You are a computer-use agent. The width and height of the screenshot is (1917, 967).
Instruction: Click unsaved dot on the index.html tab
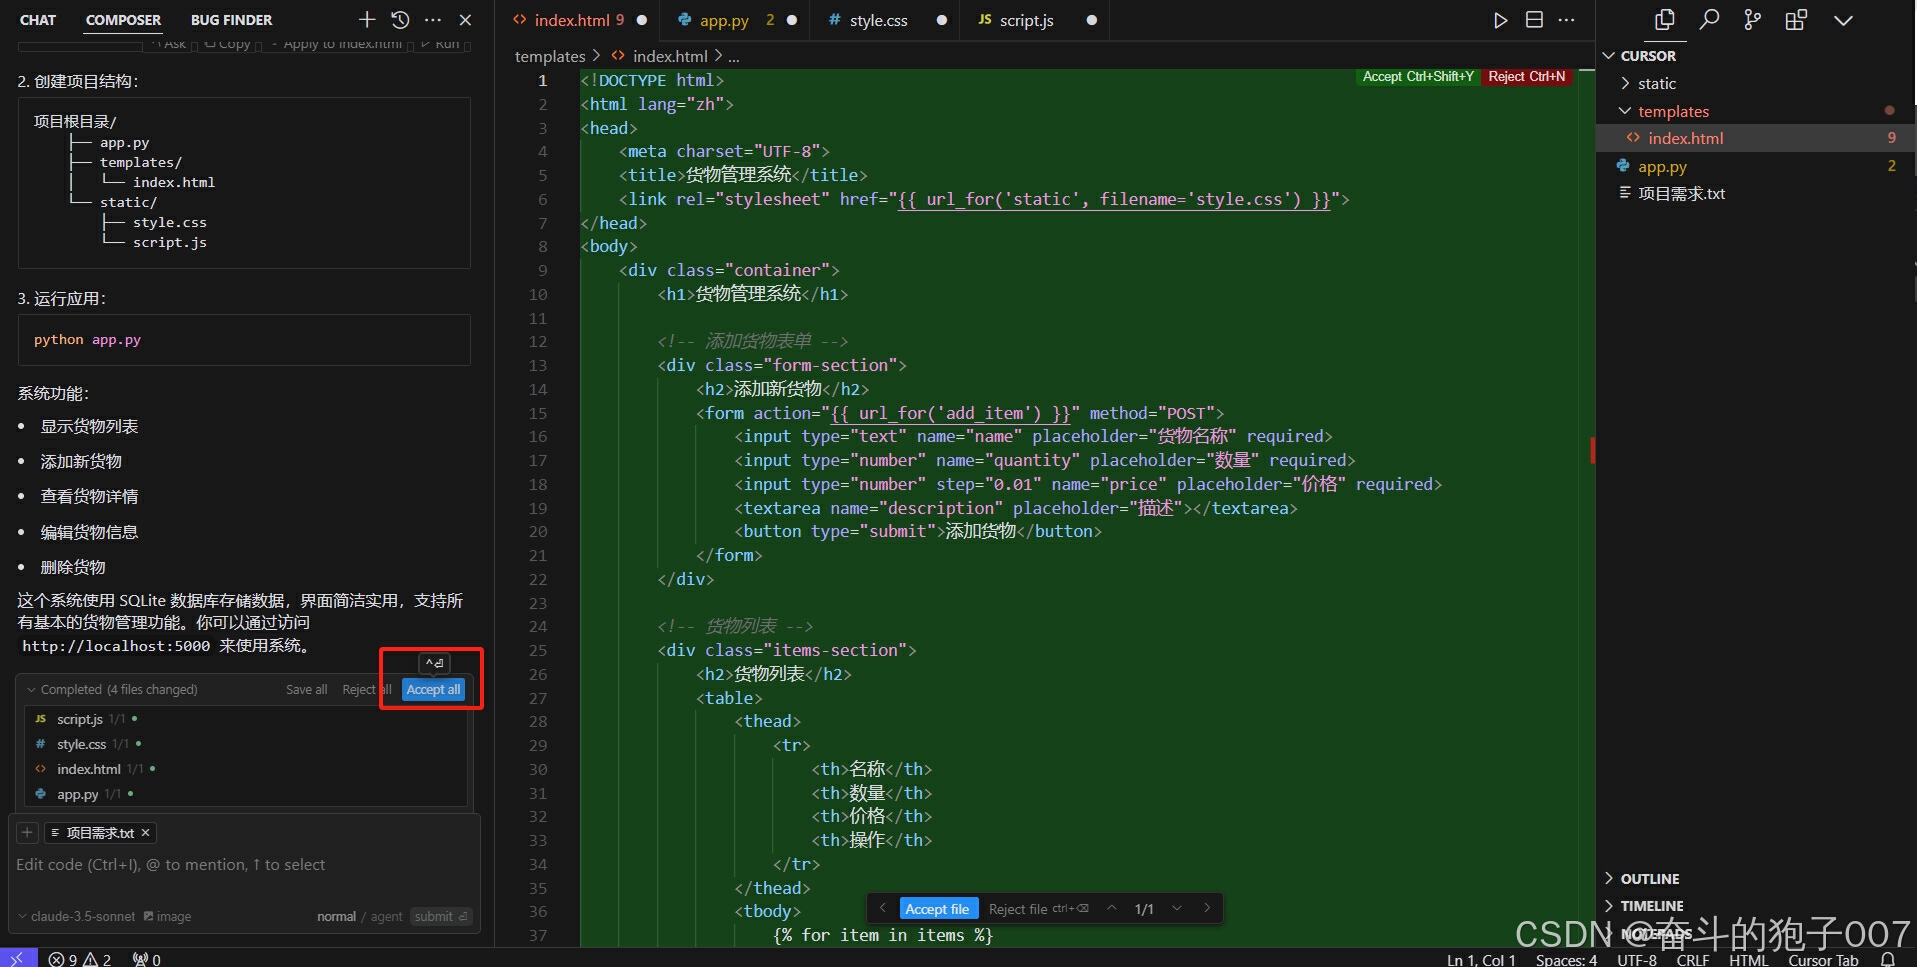[x=641, y=20]
